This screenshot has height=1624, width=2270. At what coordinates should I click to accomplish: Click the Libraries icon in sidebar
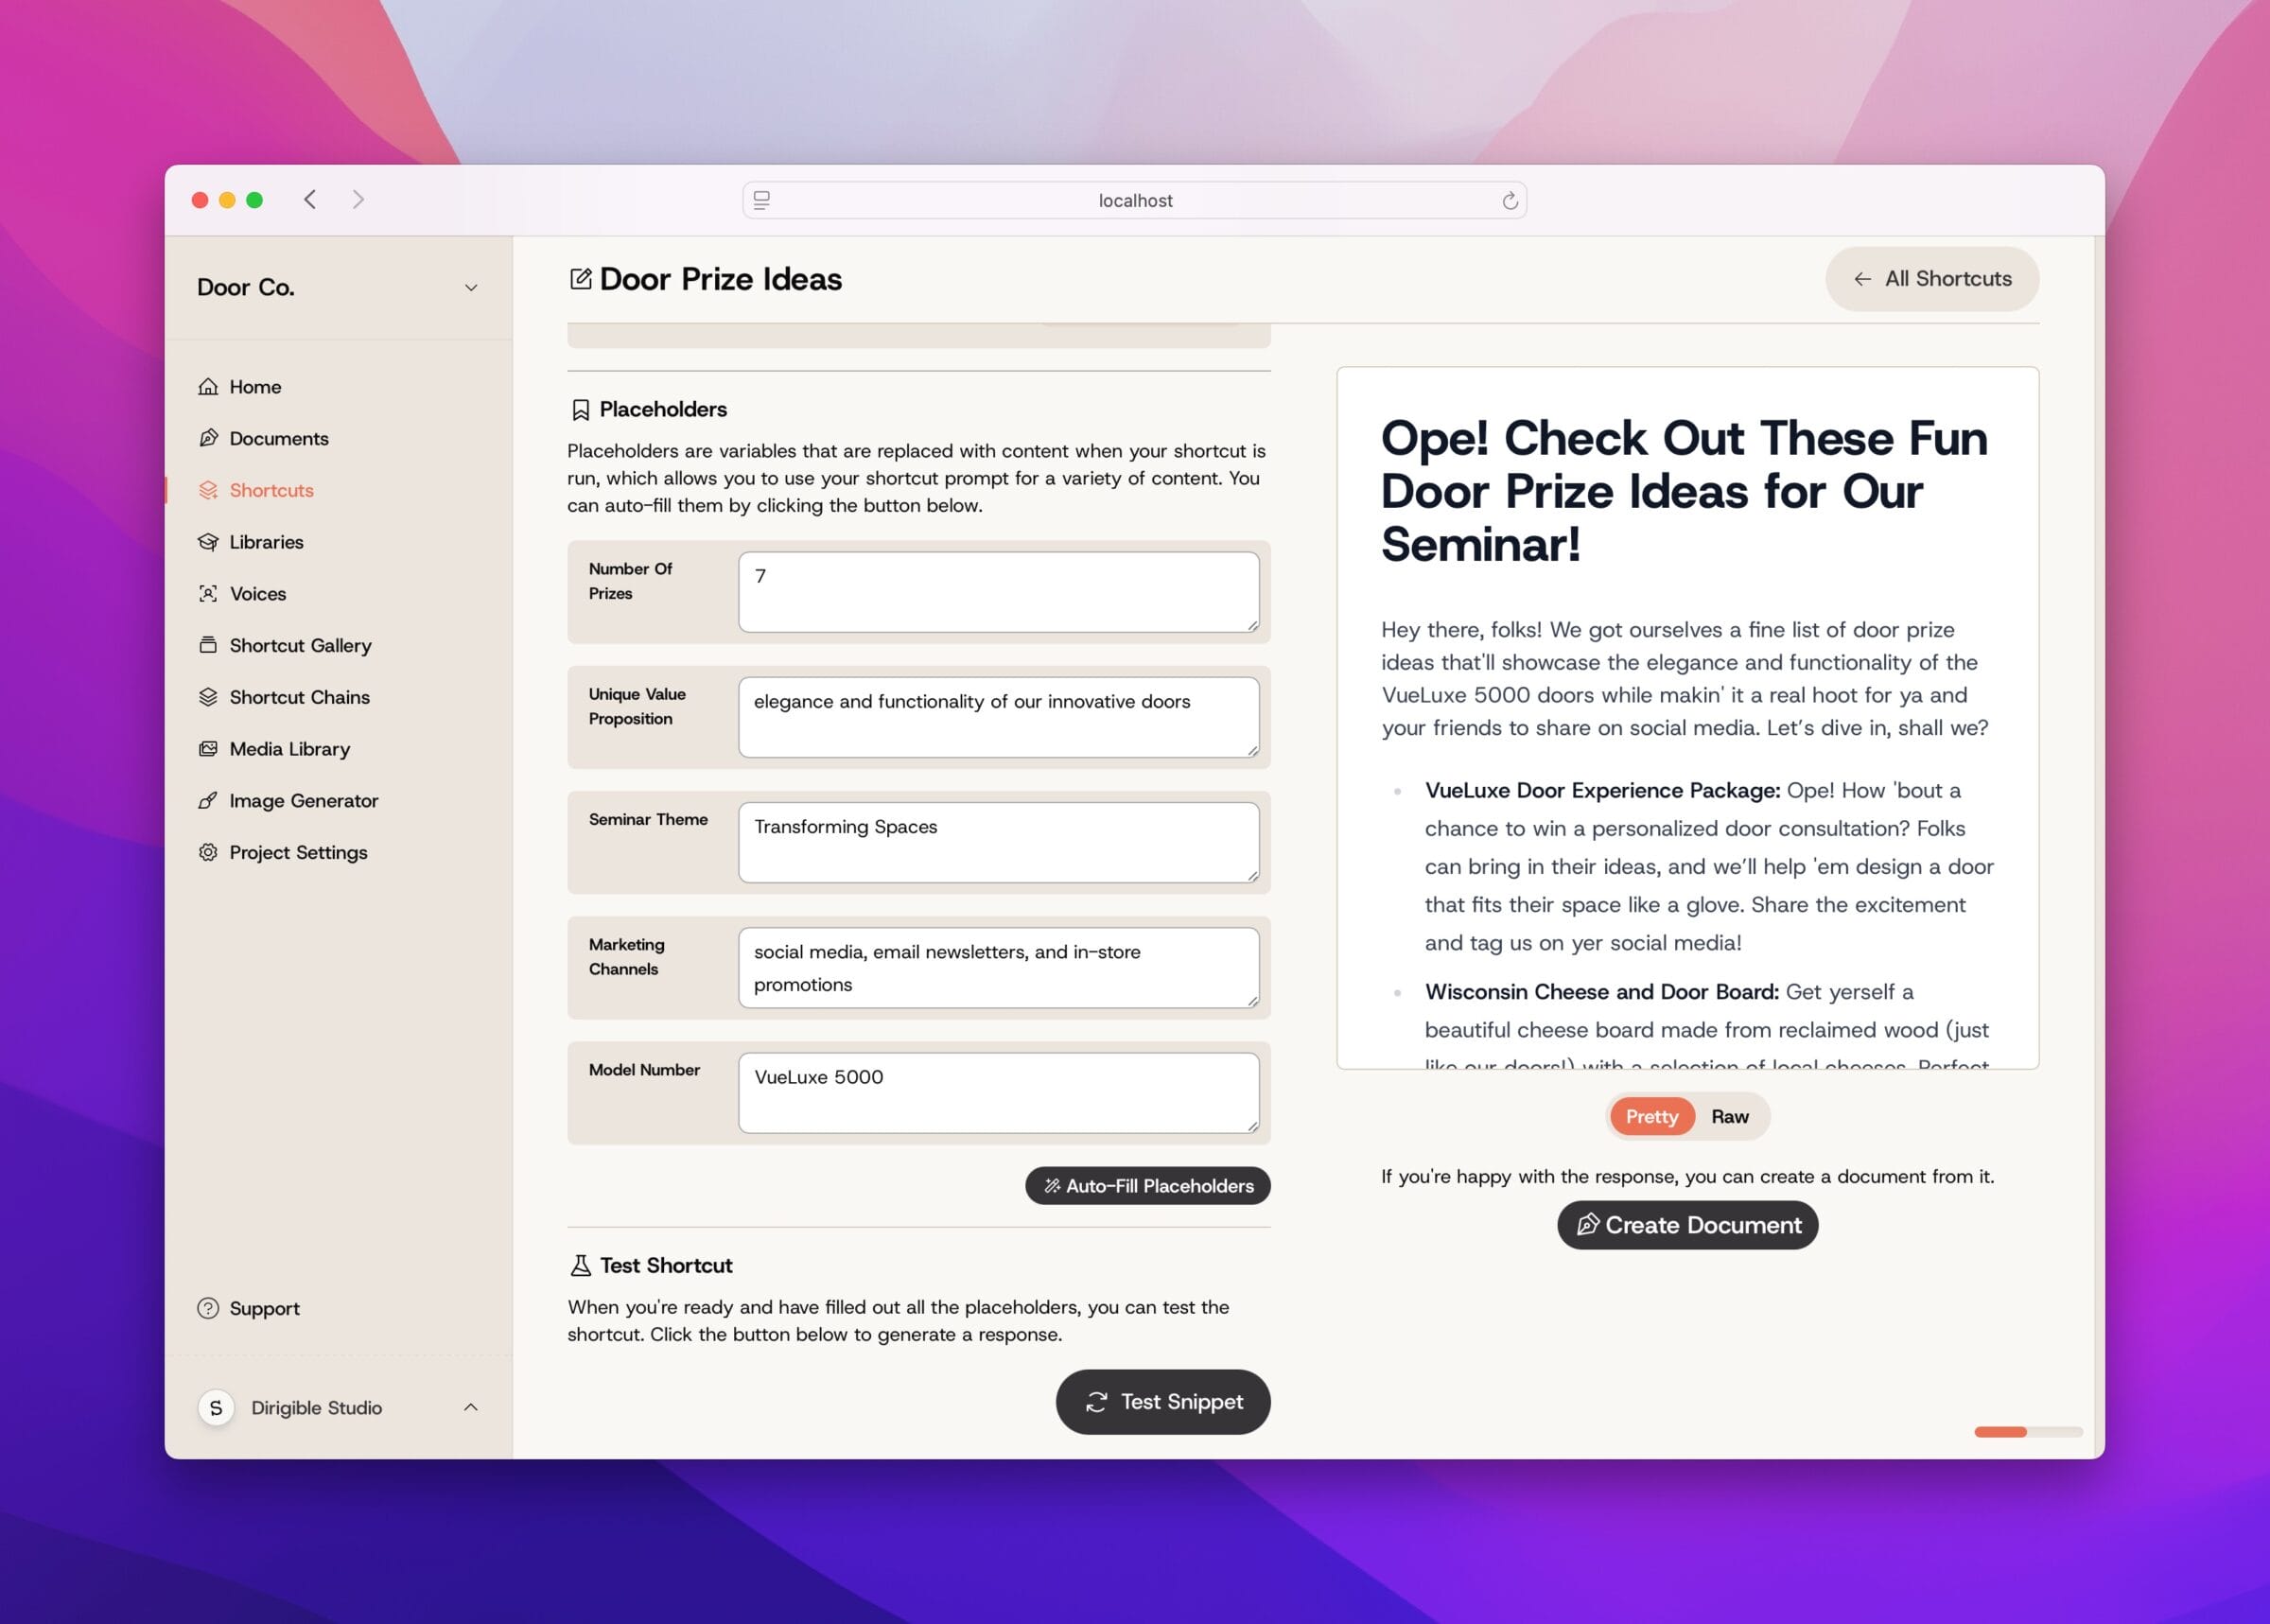pos(211,541)
